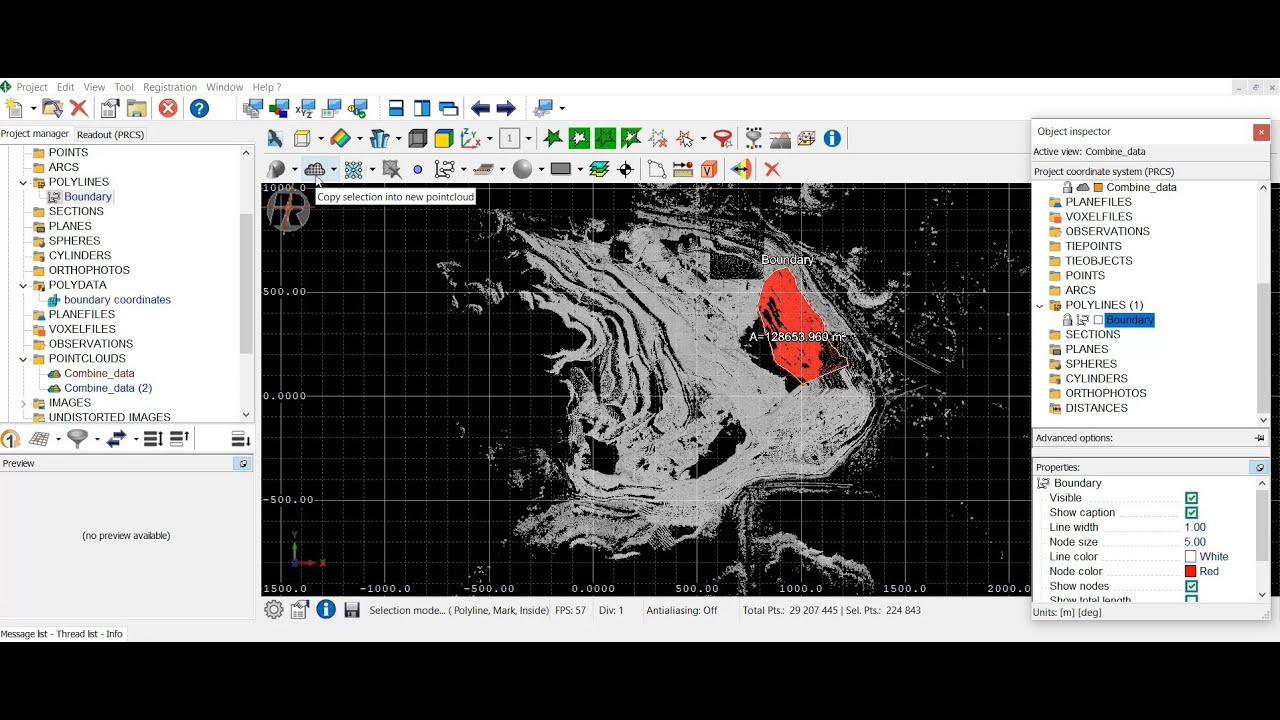Open Message list - Thread list - Info bar
Viewport: 1280px width, 720px height.
(x=62, y=634)
